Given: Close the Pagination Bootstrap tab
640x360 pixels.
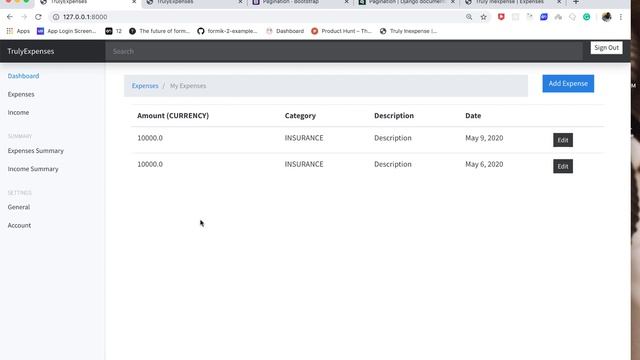Looking at the screenshot, I should coord(347,2).
